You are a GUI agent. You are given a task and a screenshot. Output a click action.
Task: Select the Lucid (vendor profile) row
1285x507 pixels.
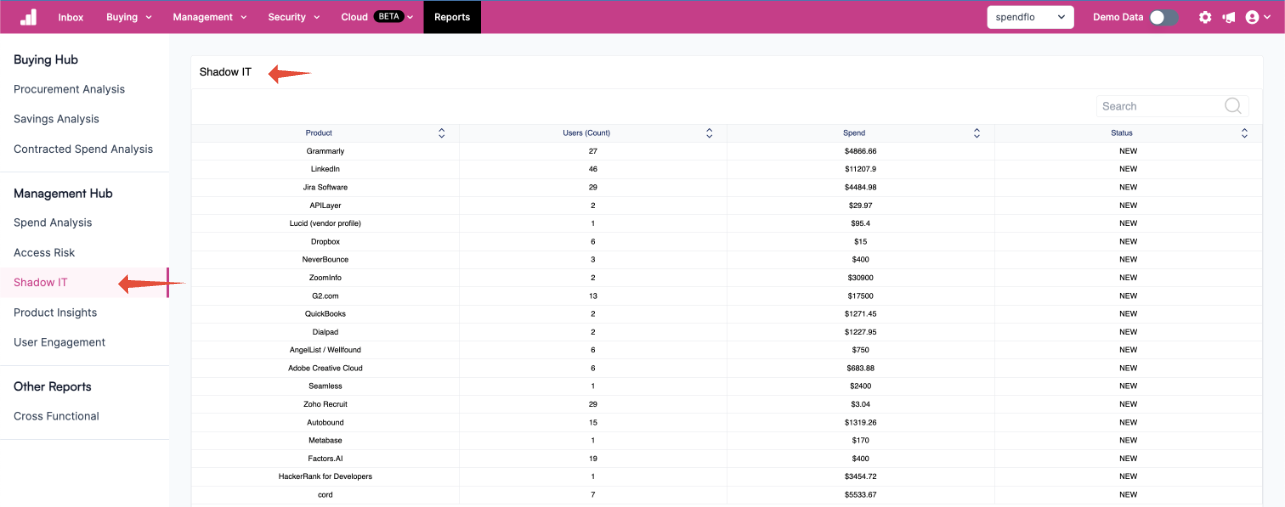(x=727, y=223)
